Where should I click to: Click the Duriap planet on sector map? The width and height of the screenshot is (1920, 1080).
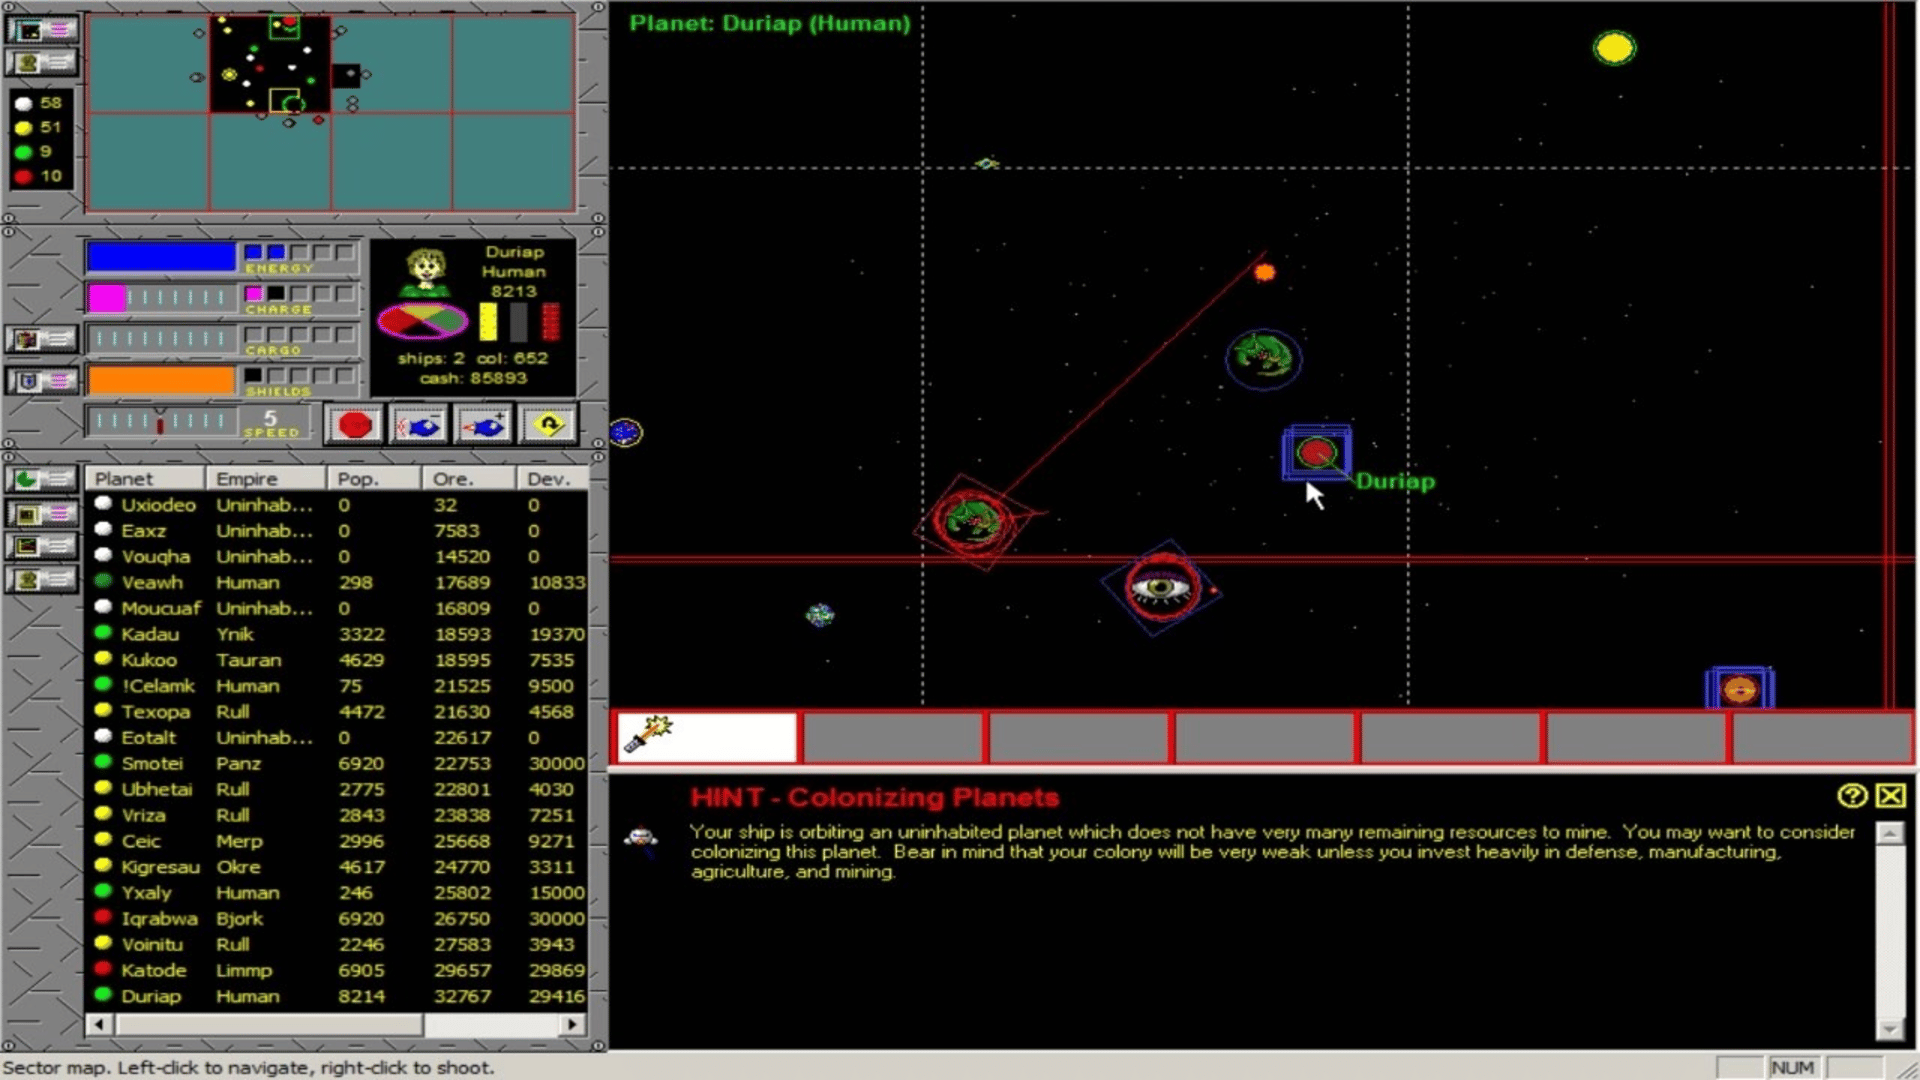[x=1316, y=453]
